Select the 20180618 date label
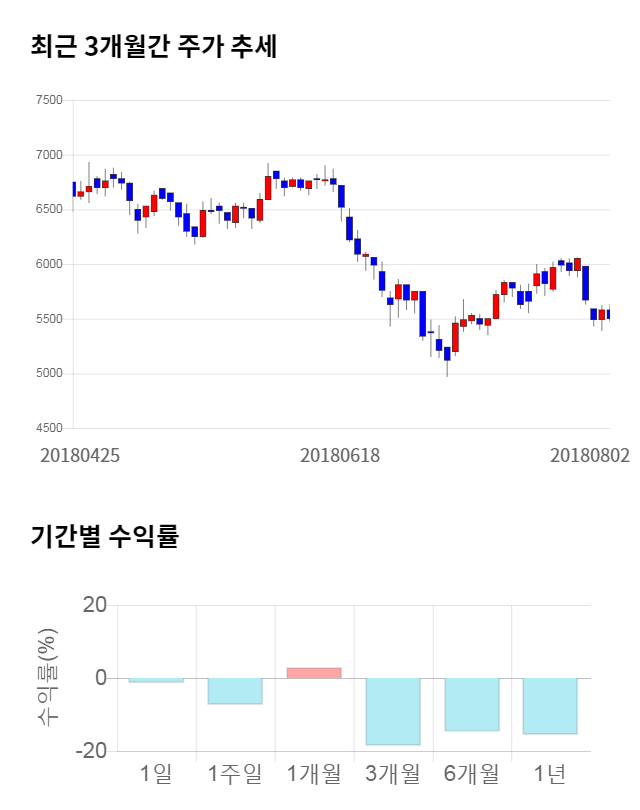640x810 pixels. pyautogui.click(x=340, y=455)
